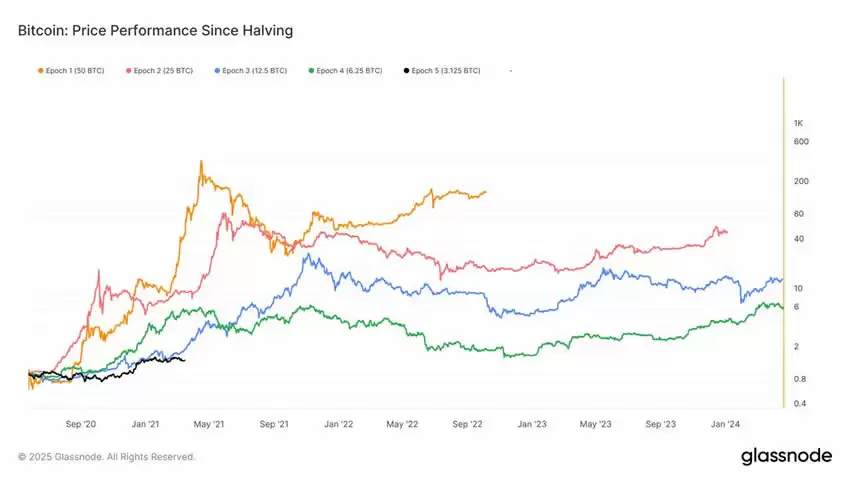Click the 'Sep '20' x-axis label
Screen dimensions: 850x478
pos(82,424)
